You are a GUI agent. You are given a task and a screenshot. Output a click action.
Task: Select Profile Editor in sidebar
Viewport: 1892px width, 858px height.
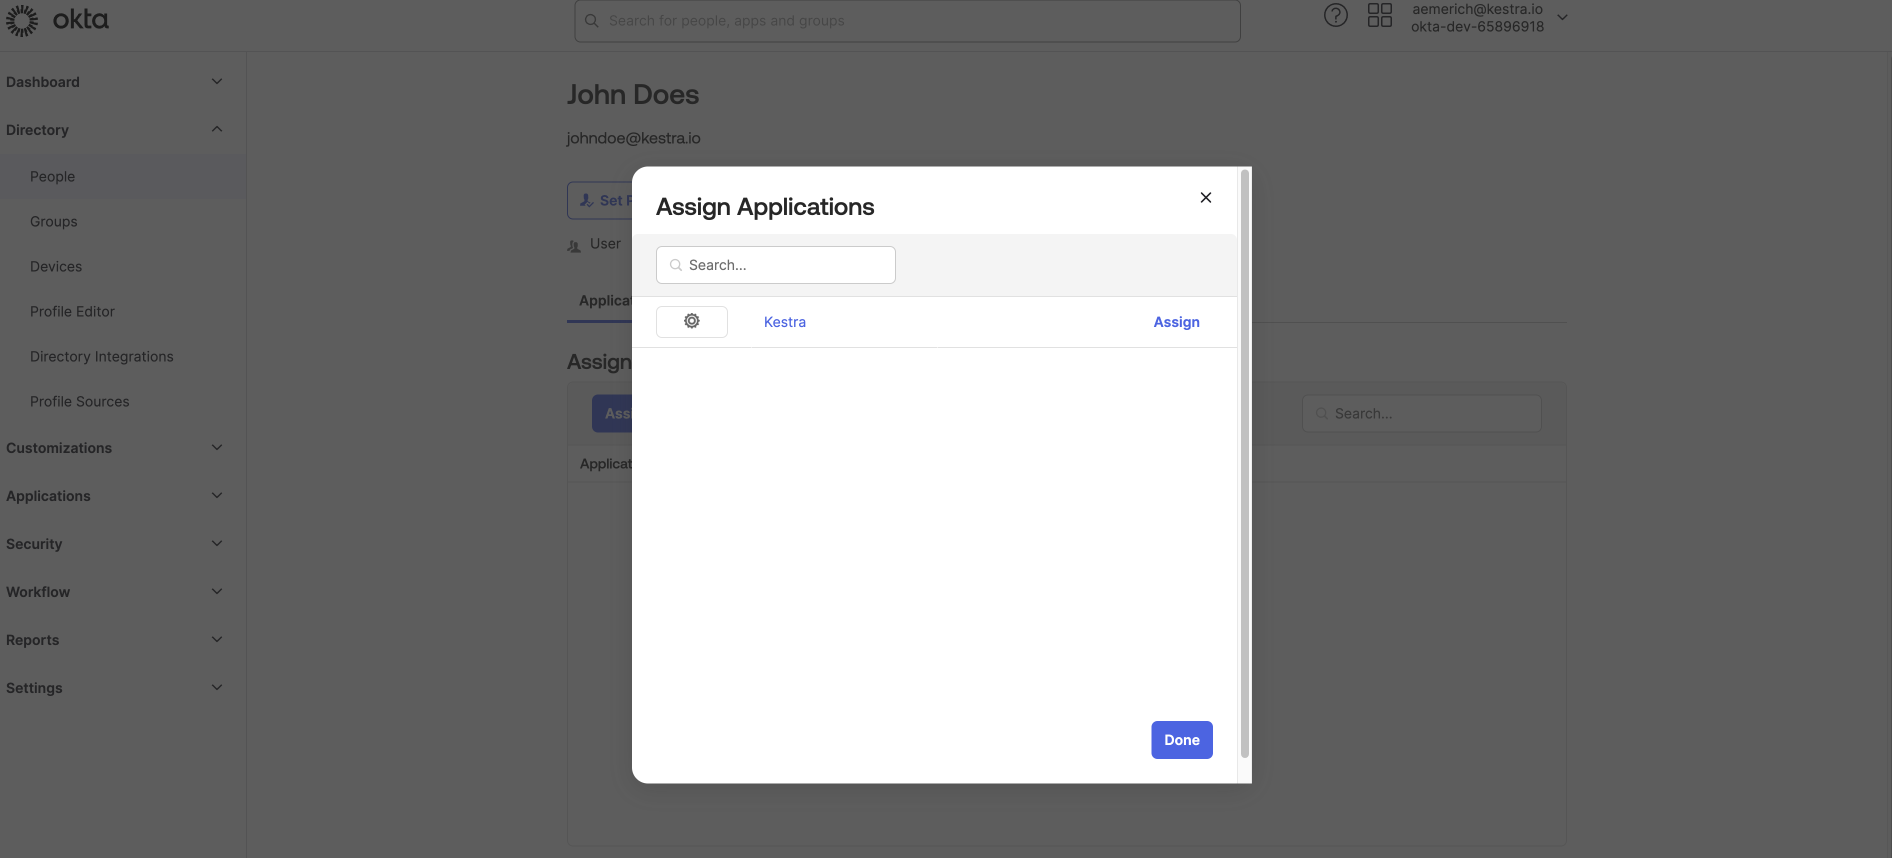pyautogui.click(x=72, y=312)
